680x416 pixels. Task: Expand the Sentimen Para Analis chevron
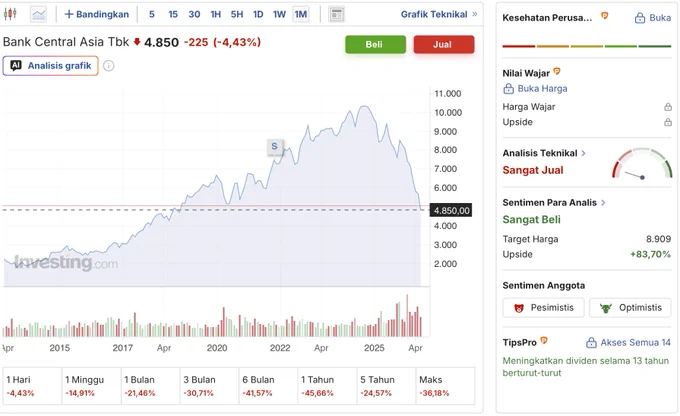pyautogui.click(x=603, y=203)
